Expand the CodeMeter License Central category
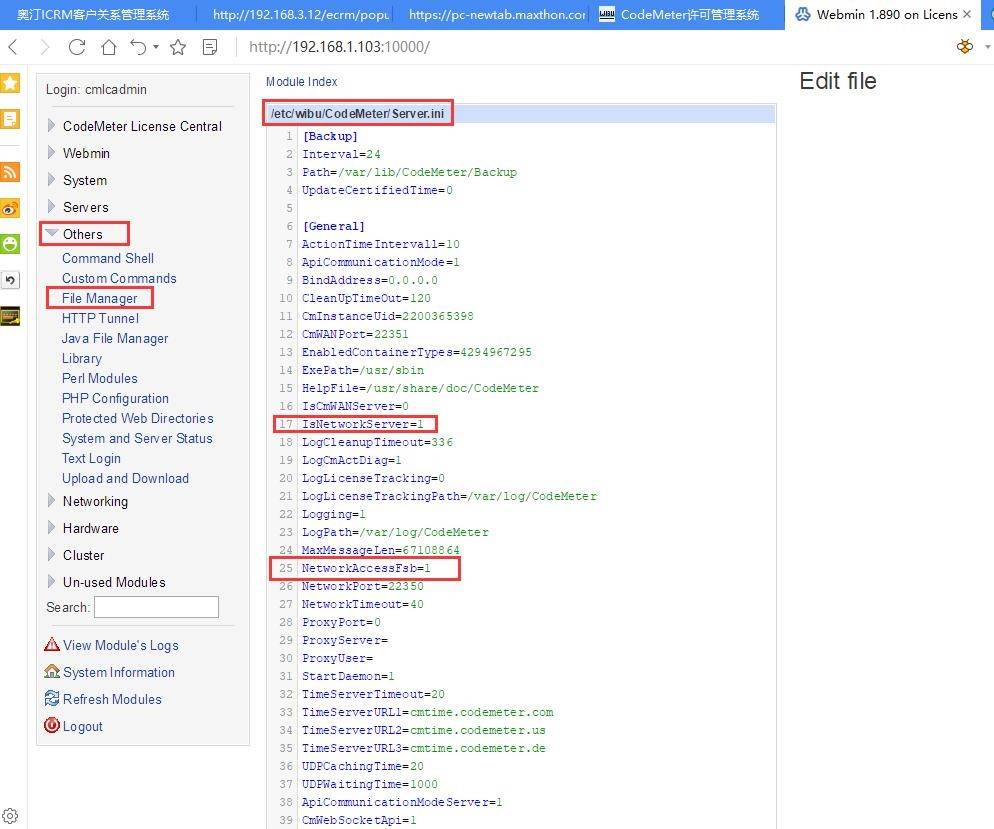994x829 pixels. coord(51,125)
